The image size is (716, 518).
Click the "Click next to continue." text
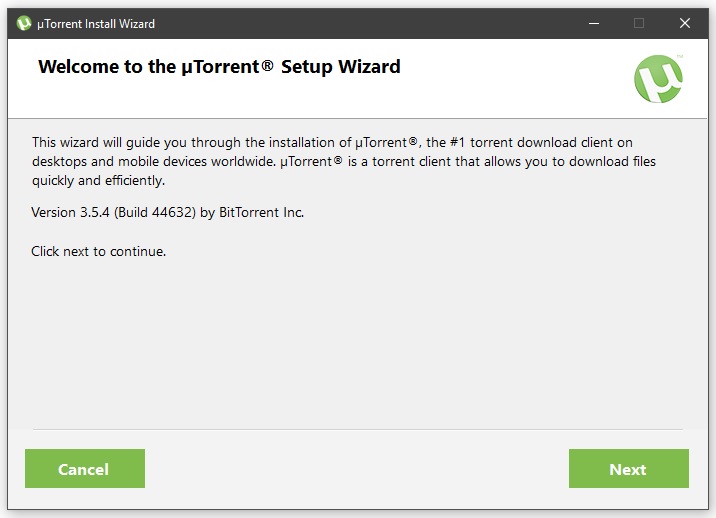[x=99, y=251]
